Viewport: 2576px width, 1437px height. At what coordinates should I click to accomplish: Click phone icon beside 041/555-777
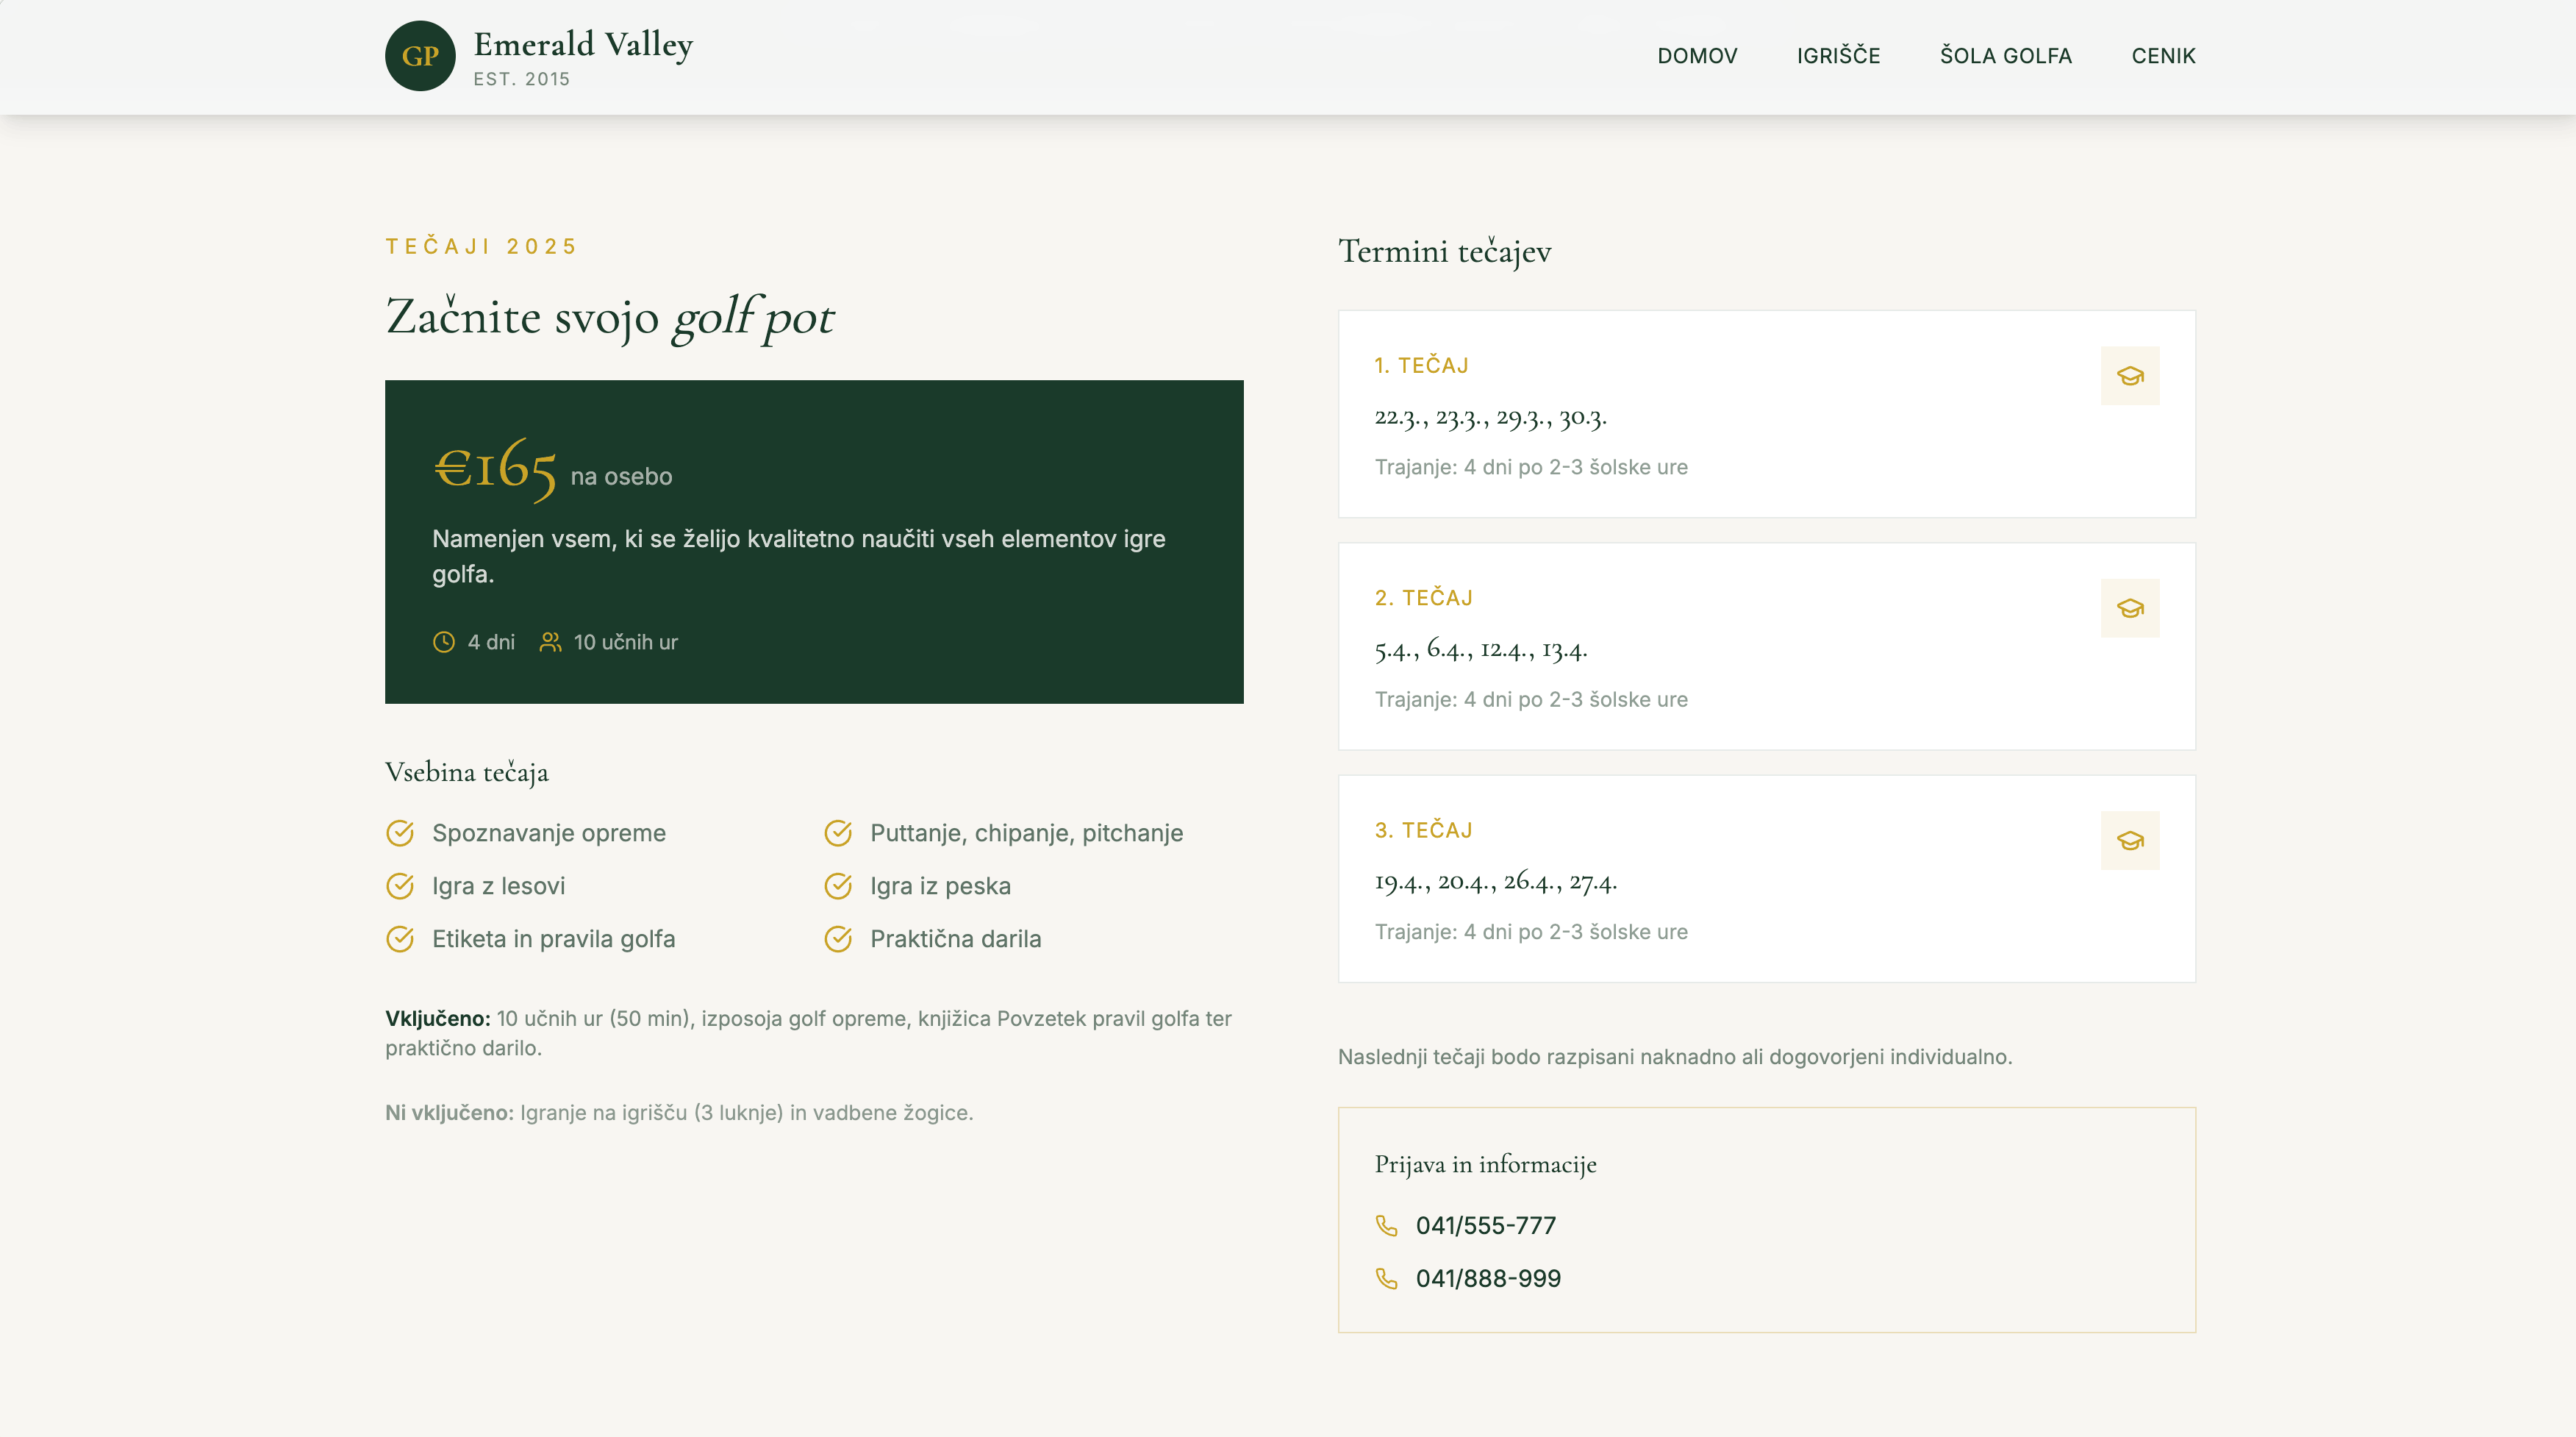(1386, 1225)
